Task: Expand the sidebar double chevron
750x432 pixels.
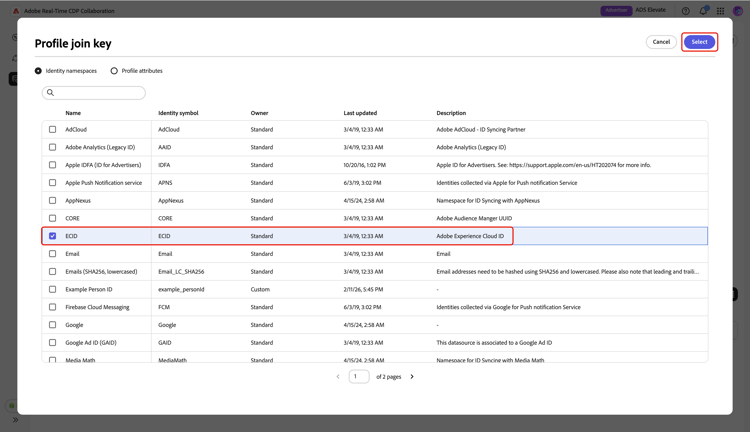Action: [x=15, y=420]
